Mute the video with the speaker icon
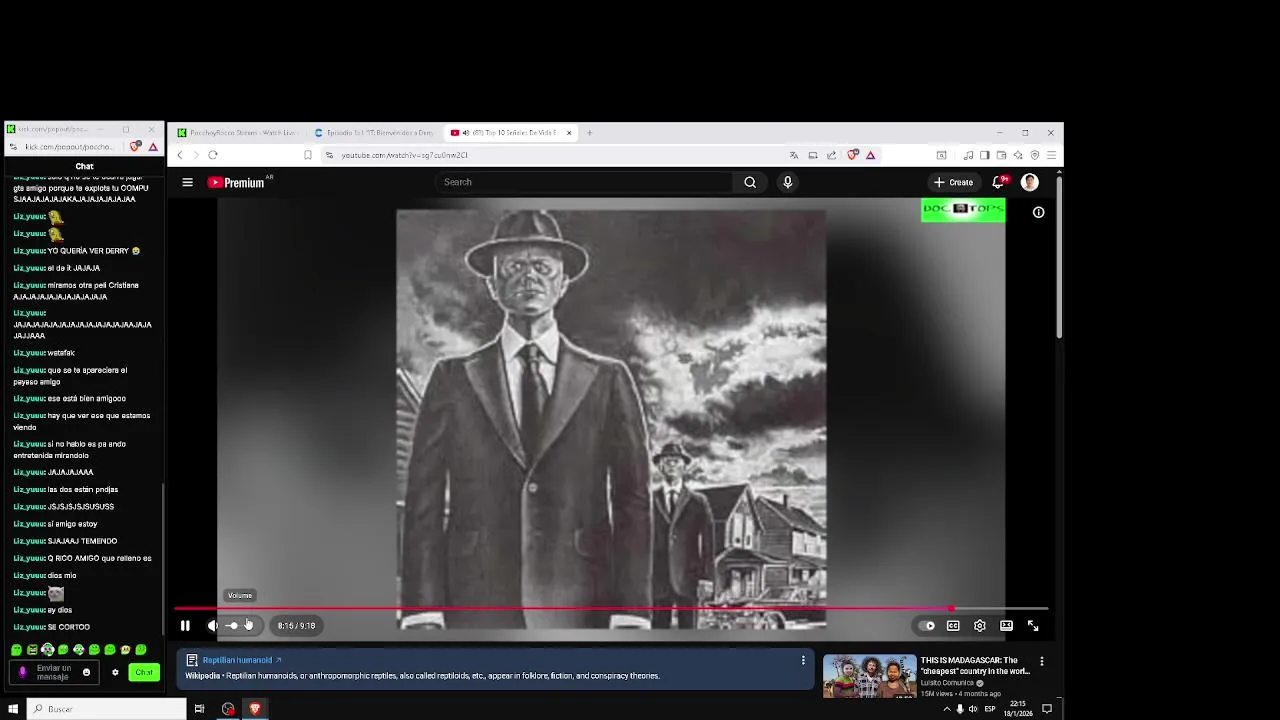Image resolution: width=1280 pixels, height=720 pixels. point(213,626)
